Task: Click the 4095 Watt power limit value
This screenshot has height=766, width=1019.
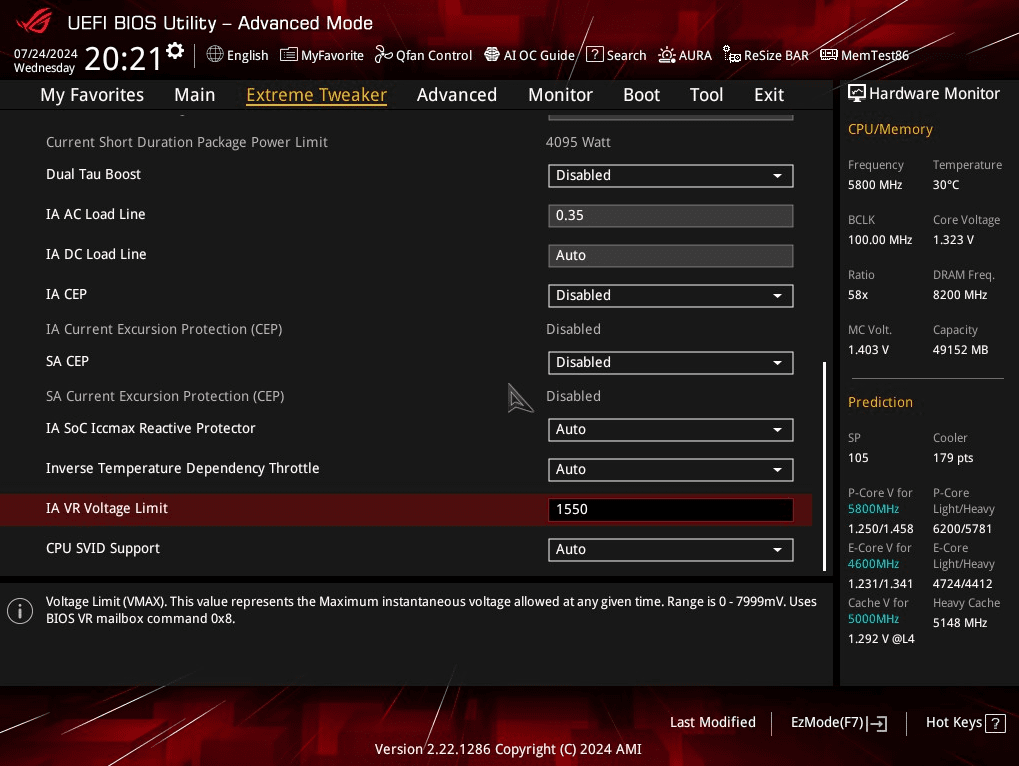Action: [578, 142]
